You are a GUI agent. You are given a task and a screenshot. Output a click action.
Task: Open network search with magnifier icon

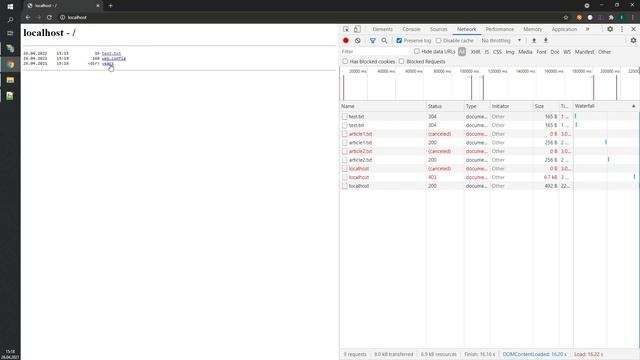[x=384, y=40]
